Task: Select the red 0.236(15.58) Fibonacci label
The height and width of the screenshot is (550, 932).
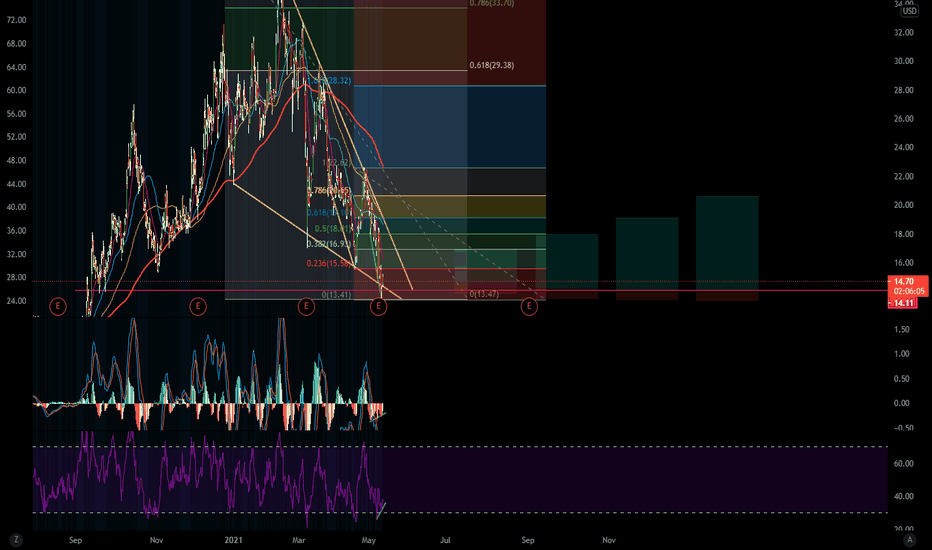Action: click(330, 263)
